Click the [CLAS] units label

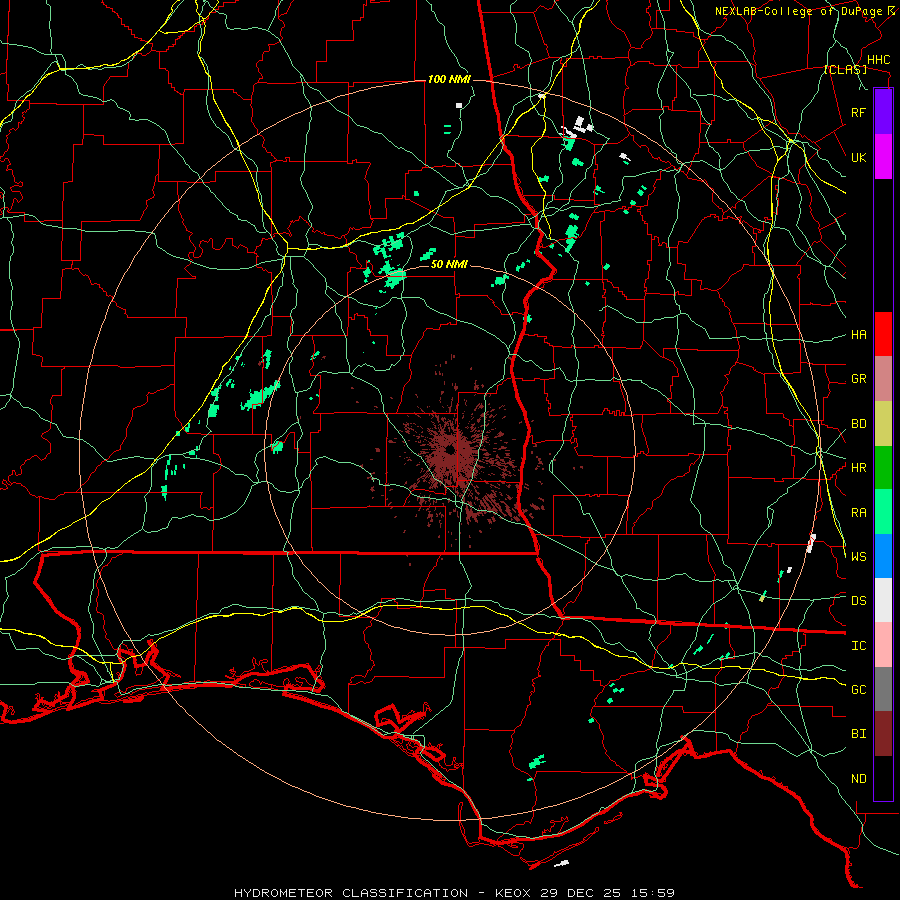pyautogui.click(x=845, y=69)
